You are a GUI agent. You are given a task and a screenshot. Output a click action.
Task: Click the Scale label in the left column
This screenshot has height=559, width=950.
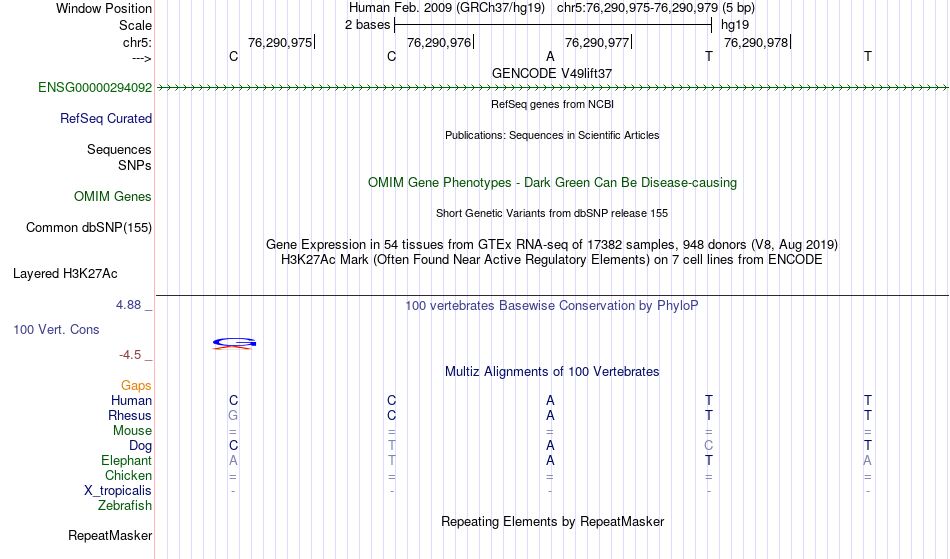(136, 25)
